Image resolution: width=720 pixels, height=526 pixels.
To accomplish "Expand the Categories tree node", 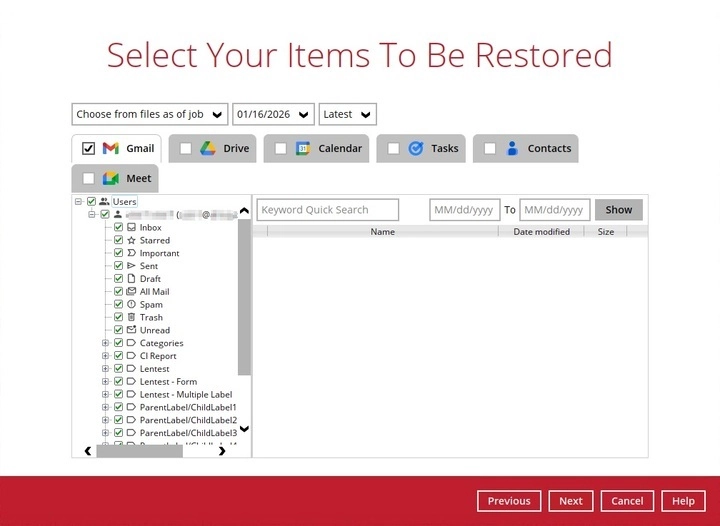I will pyautogui.click(x=105, y=343).
